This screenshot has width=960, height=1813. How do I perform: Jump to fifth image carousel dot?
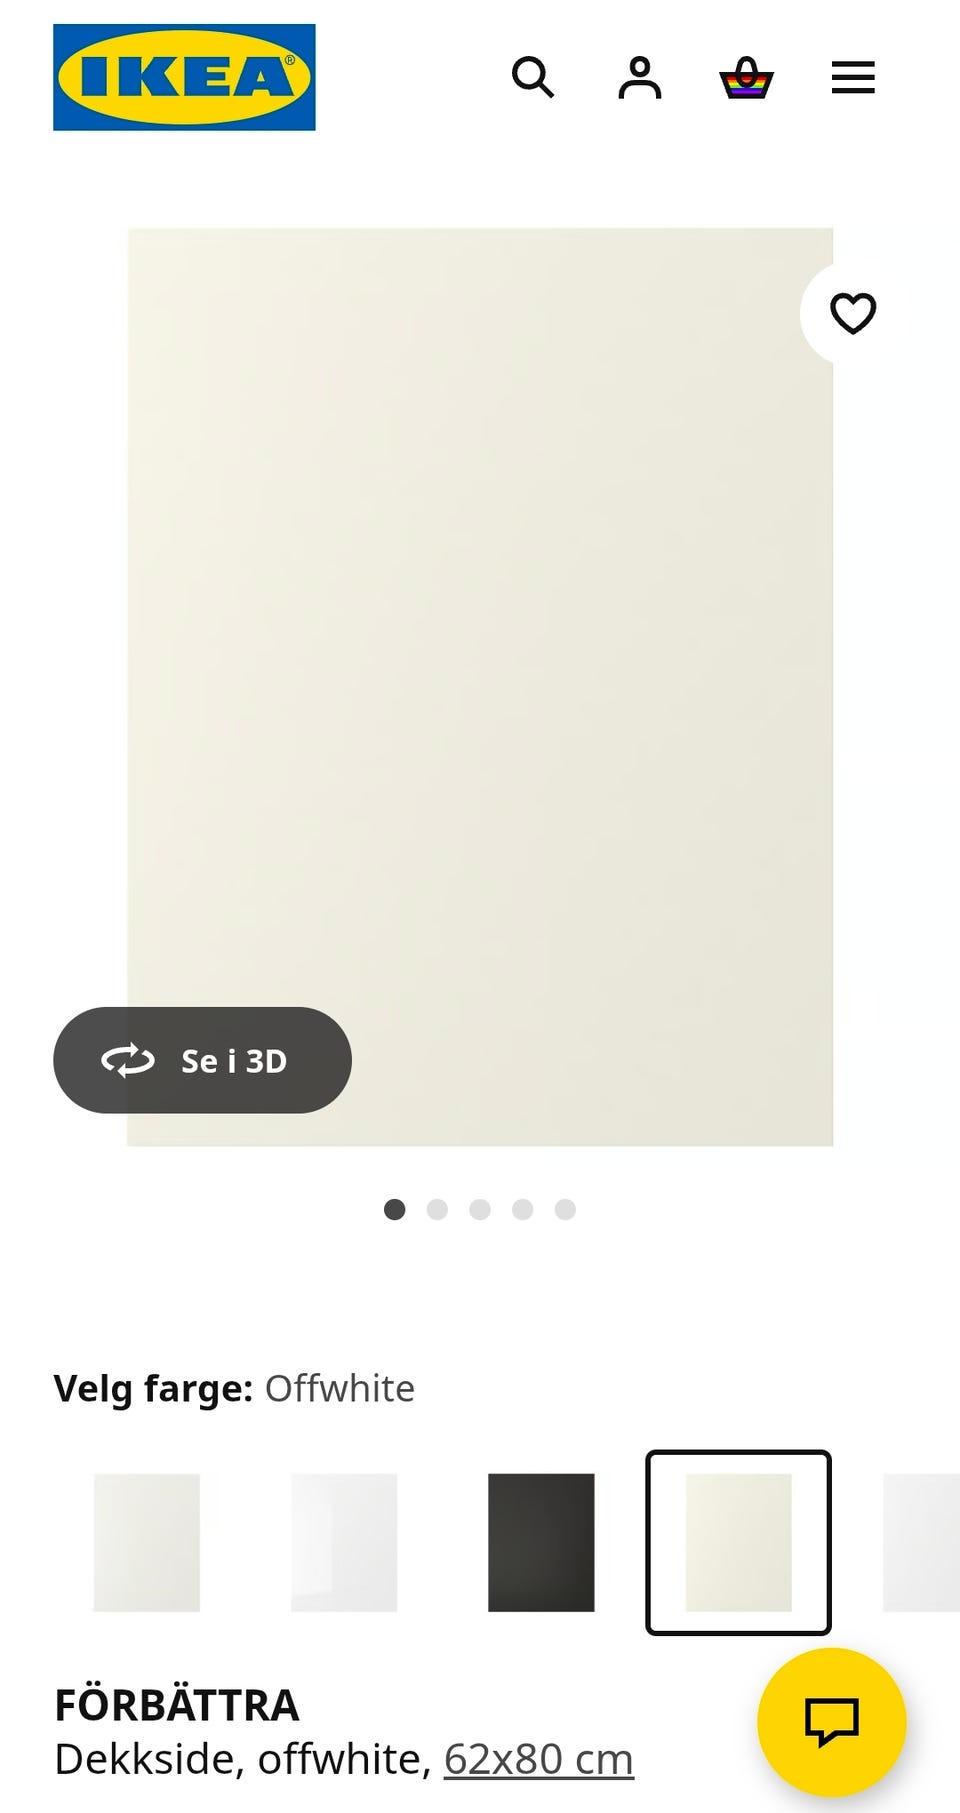565,1209
